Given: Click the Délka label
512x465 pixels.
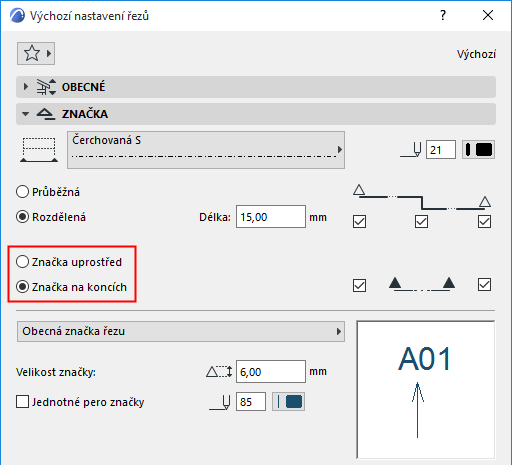Looking at the screenshot, I should [215, 217].
